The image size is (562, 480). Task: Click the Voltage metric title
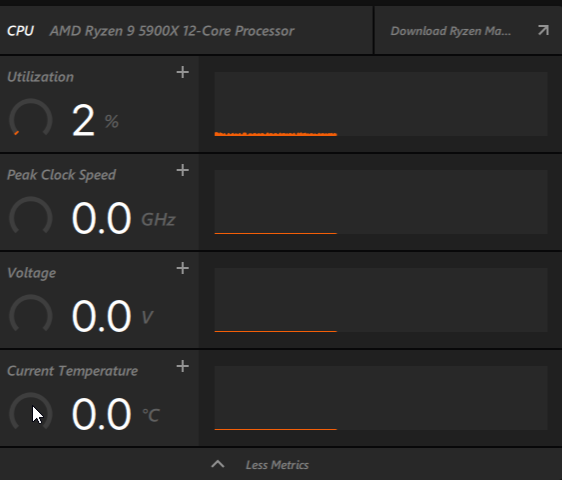pyautogui.click(x=32, y=273)
